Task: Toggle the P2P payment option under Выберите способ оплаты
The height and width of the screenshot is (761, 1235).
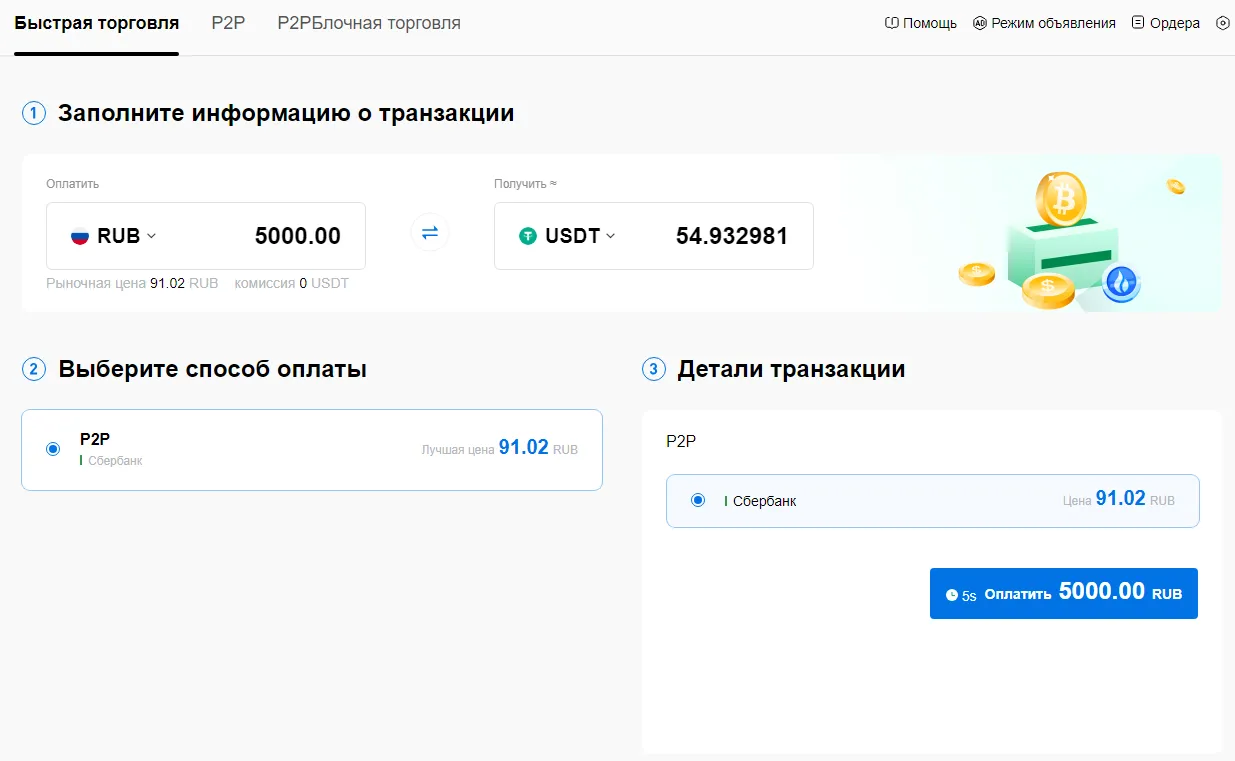Action: coord(311,448)
